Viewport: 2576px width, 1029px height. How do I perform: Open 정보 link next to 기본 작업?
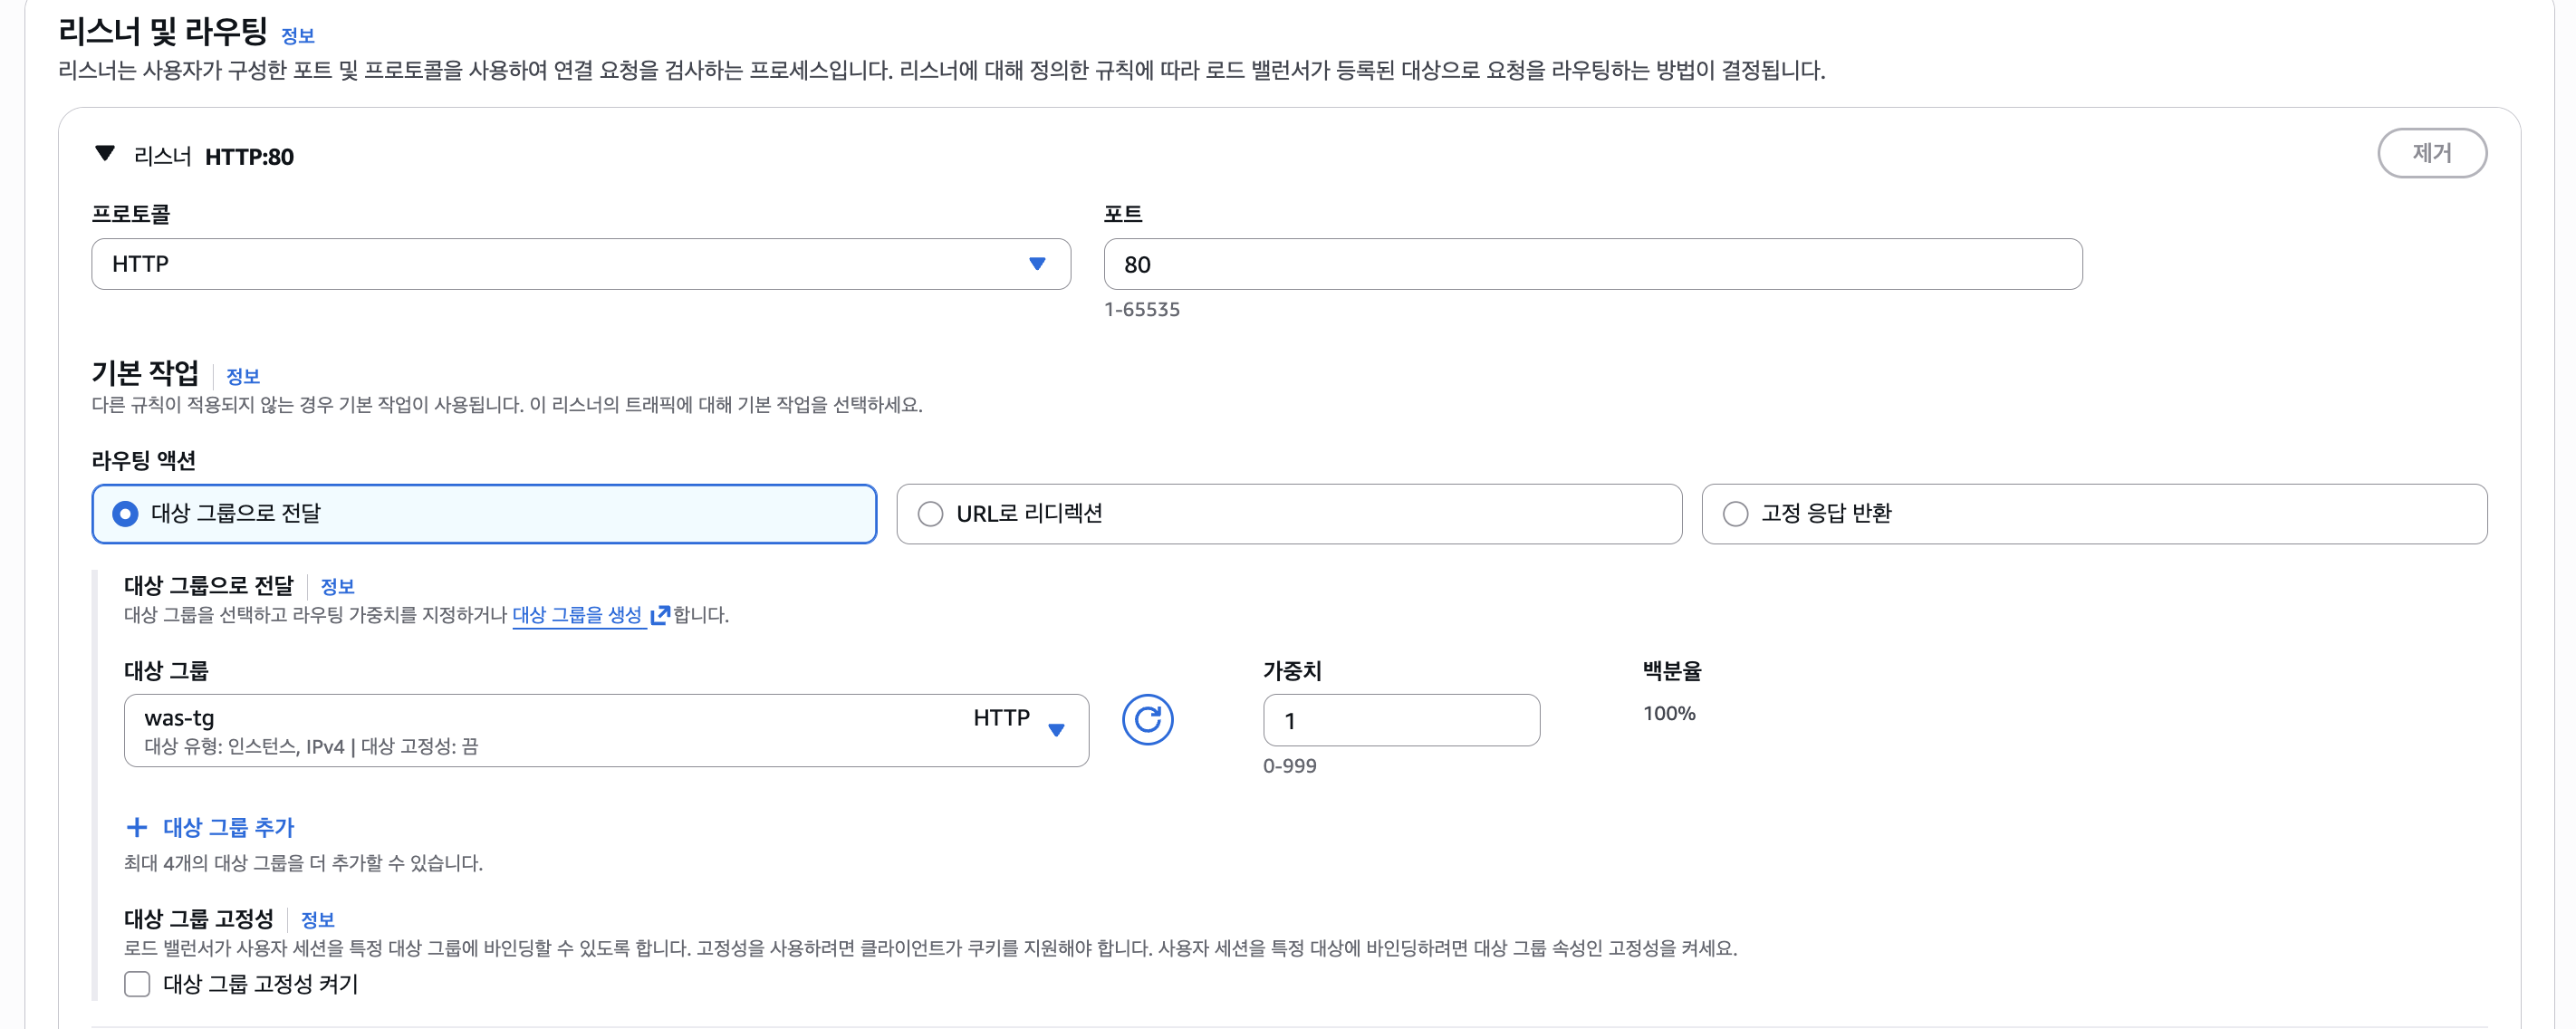coord(243,377)
